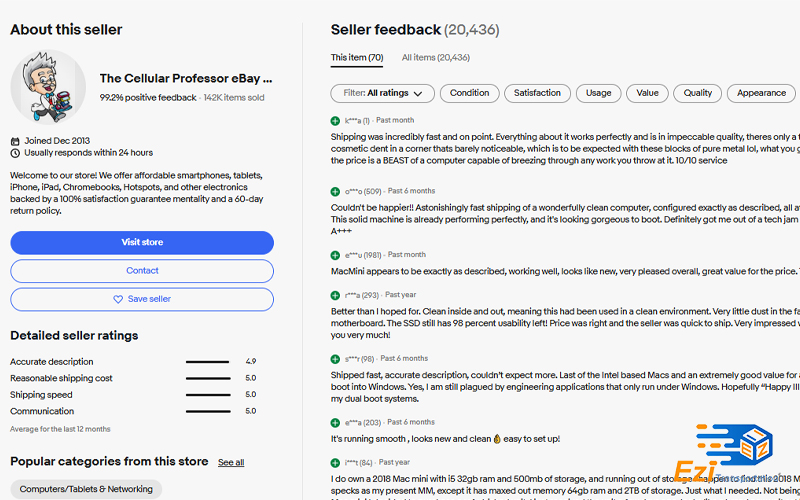Select Computers/Tablets & Networking category chip
Screen dimensions: 800x500
click(86, 489)
